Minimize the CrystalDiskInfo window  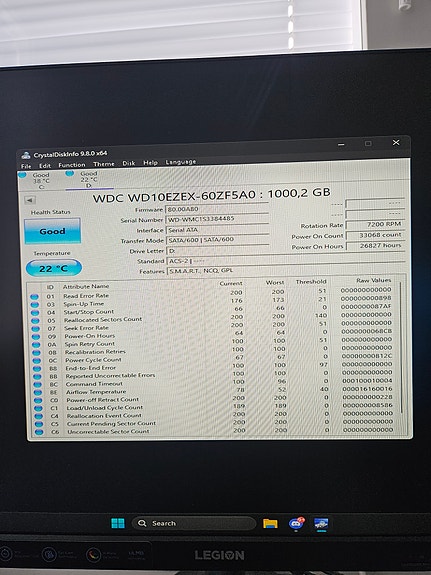[x=341, y=144]
